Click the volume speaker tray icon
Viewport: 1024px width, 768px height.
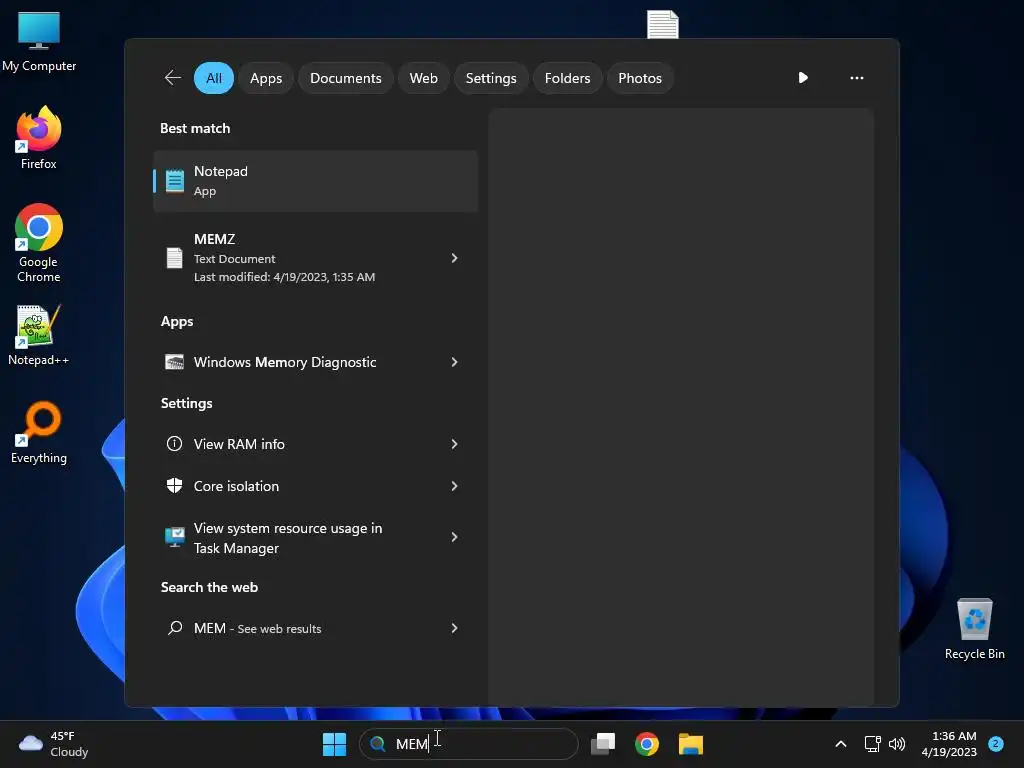click(x=897, y=744)
